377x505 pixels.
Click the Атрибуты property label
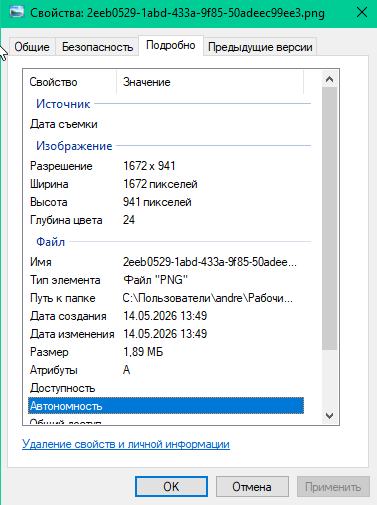[54, 370]
